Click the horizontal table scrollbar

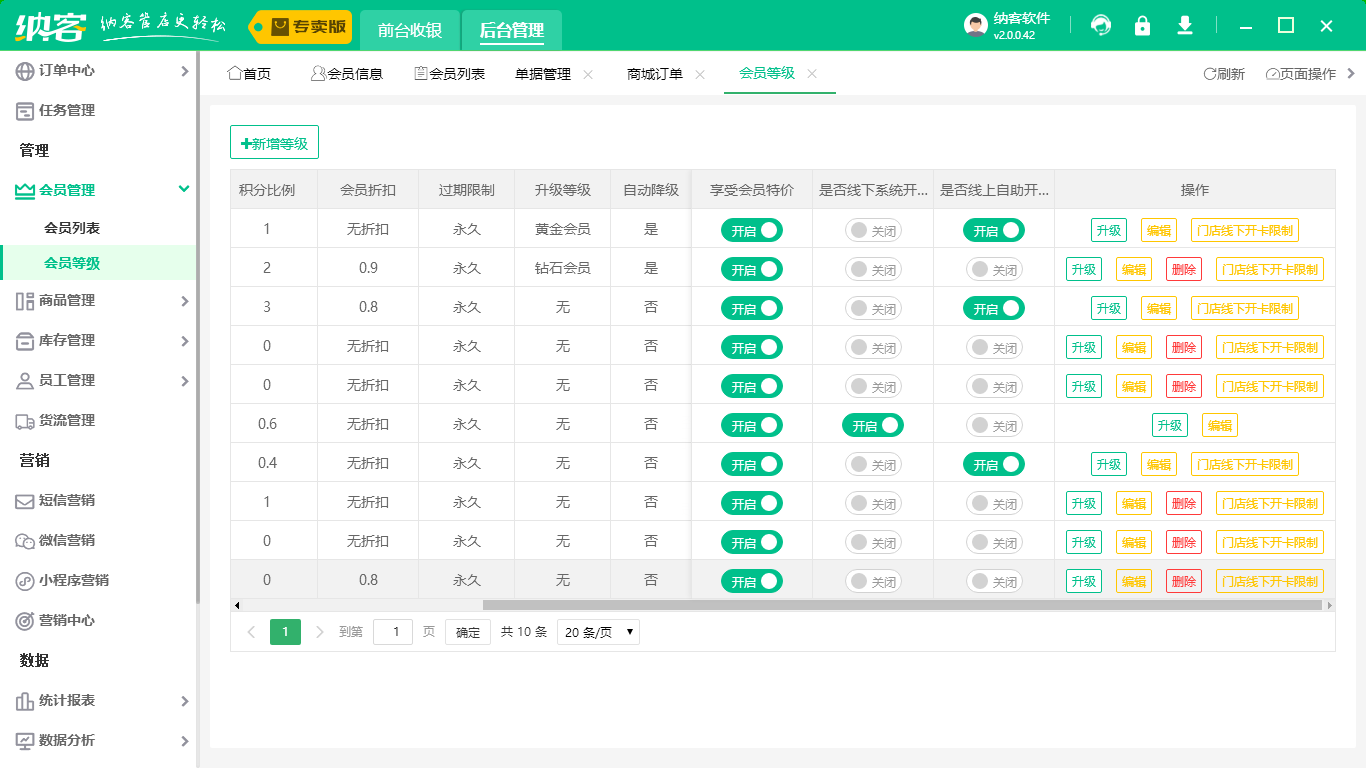tap(900, 605)
